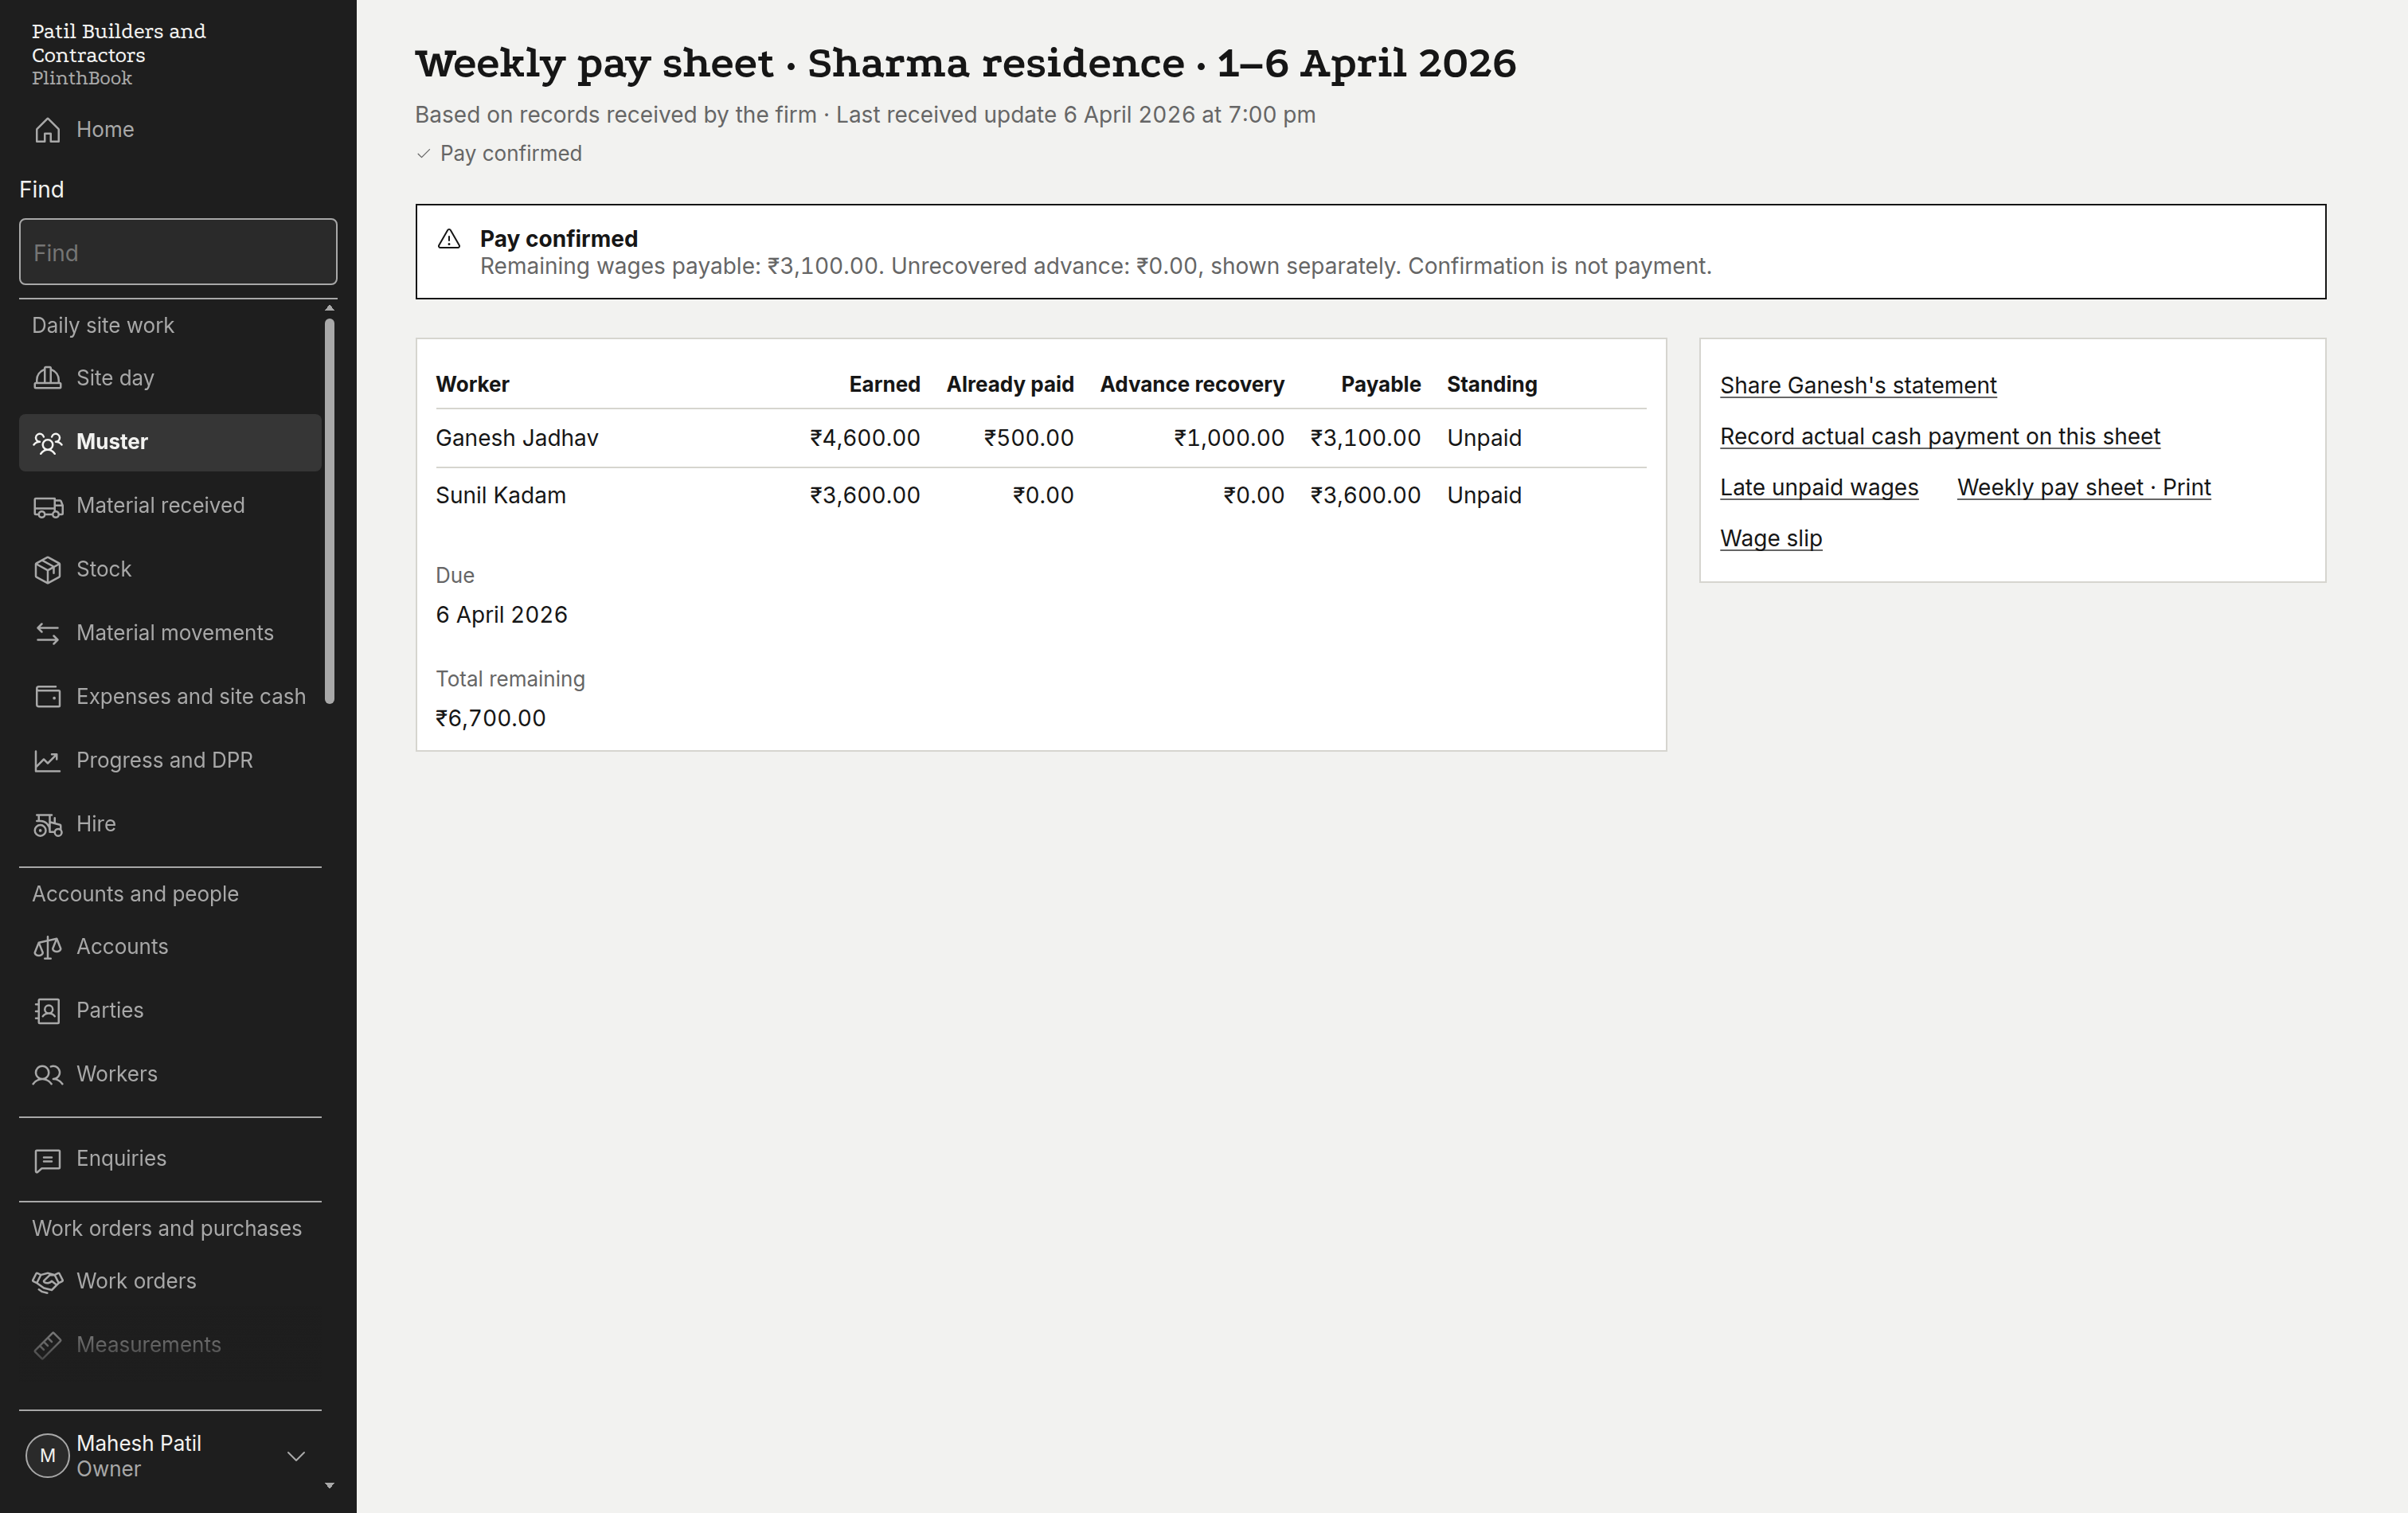Open Expenses and site cash label
2408x1513 pixels.
coord(191,697)
